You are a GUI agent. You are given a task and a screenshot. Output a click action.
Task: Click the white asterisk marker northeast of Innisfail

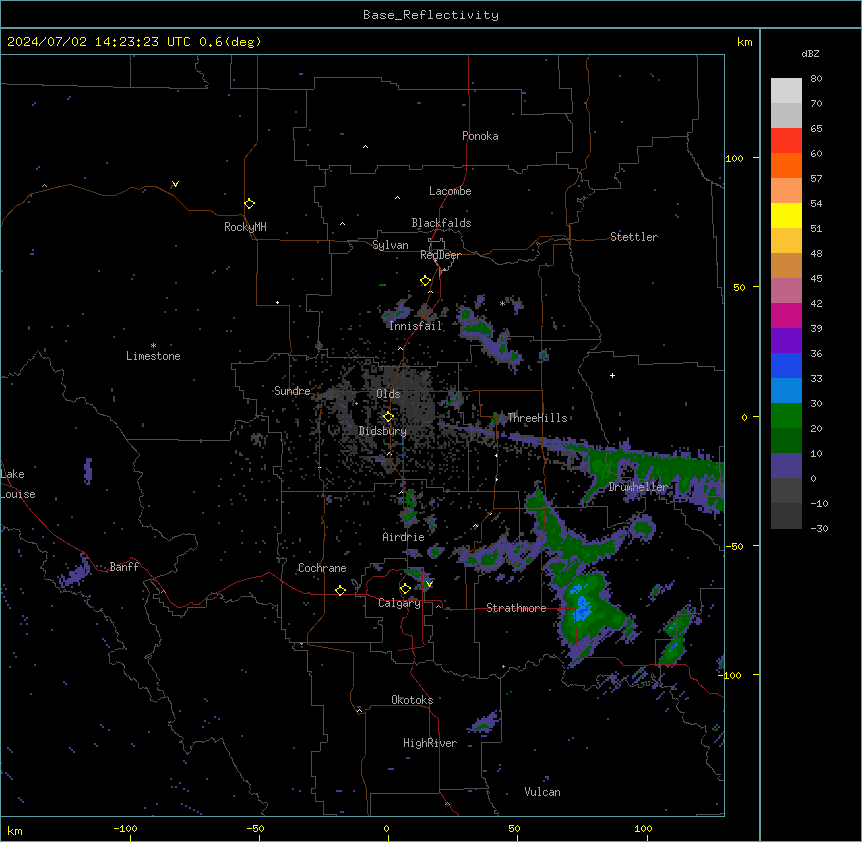point(502,303)
